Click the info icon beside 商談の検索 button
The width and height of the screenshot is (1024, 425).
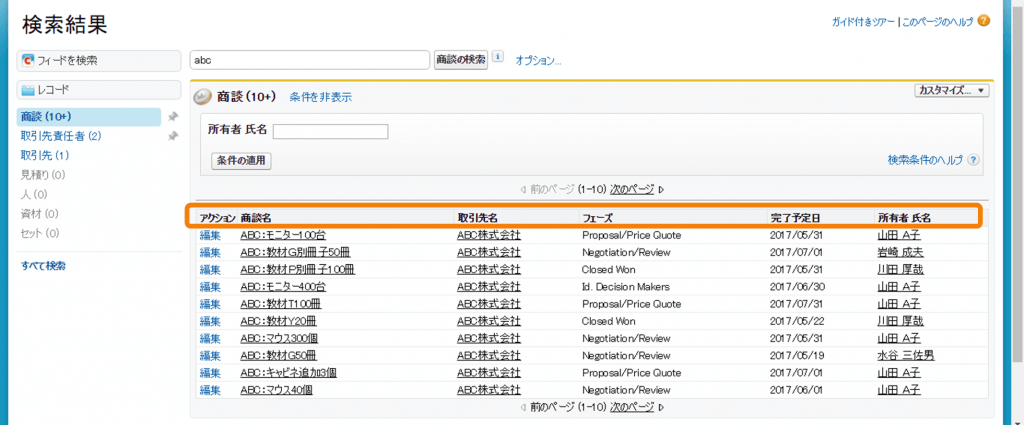click(x=498, y=58)
